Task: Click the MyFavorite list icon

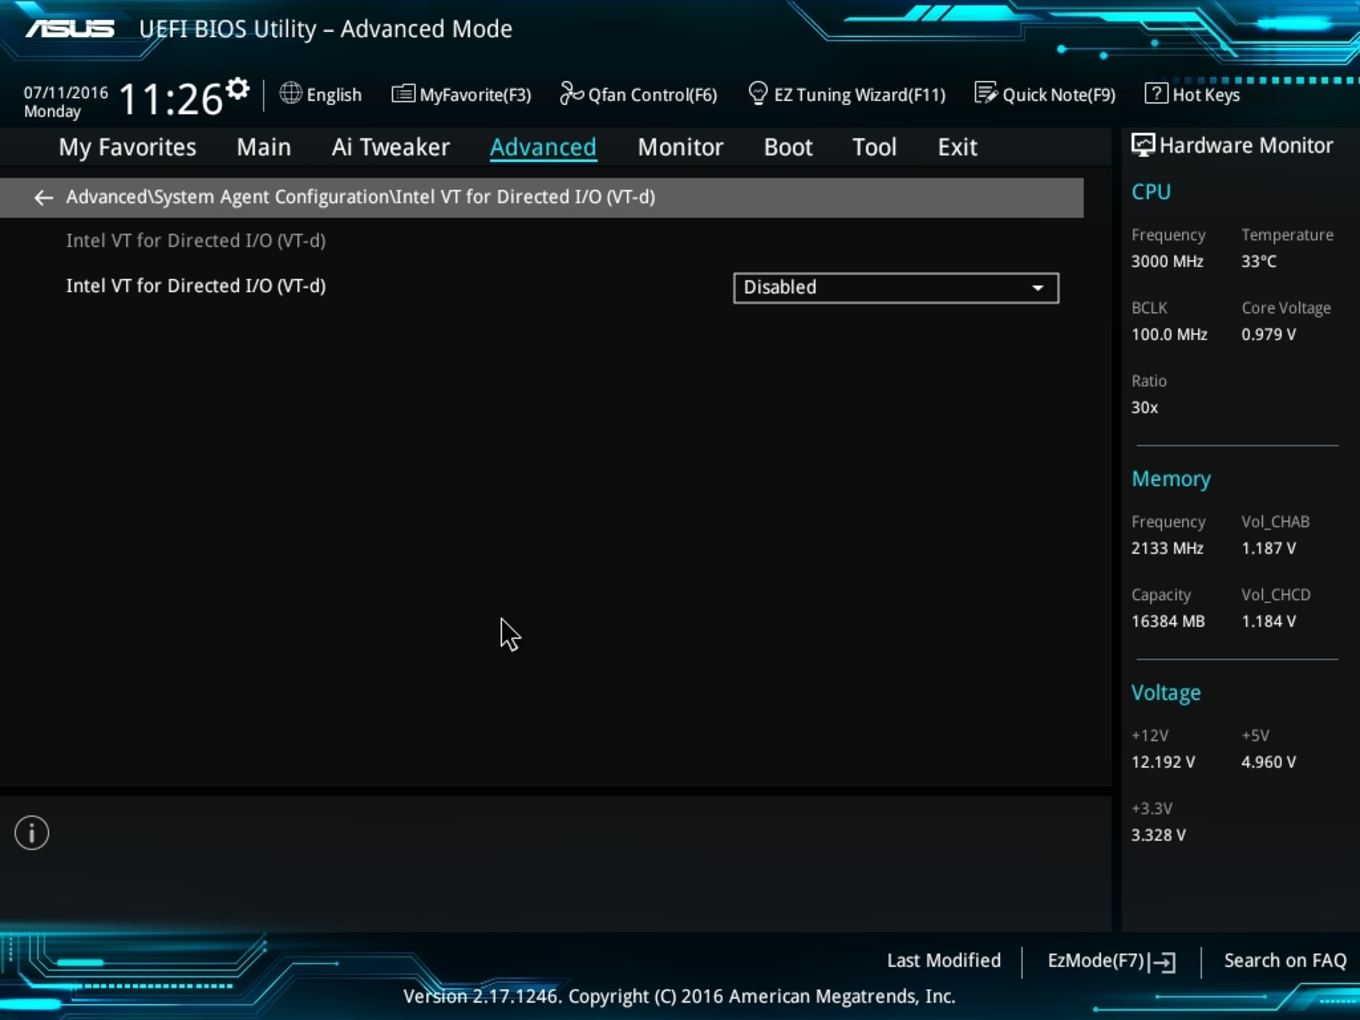Action: pyautogui.click(x=403, y=94)
